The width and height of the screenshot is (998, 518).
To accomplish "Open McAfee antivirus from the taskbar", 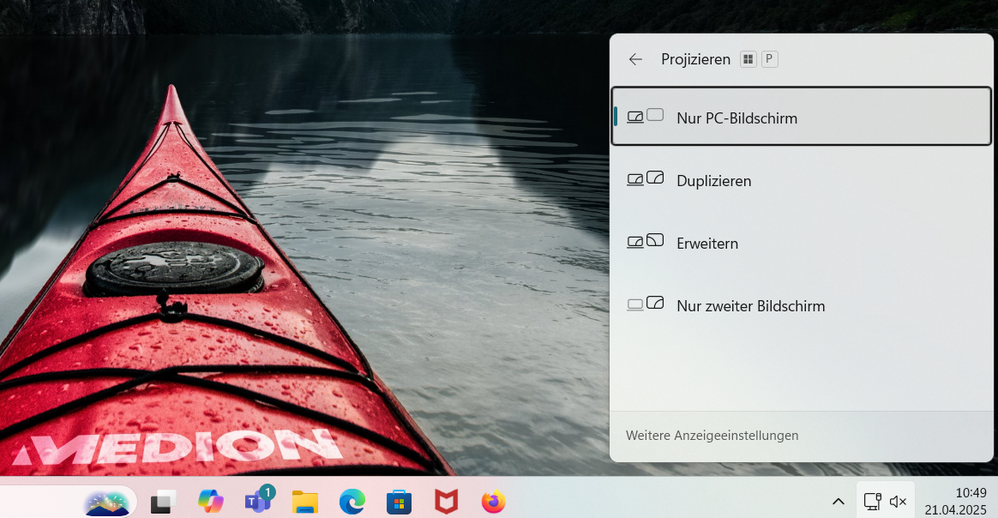I will pyautogui.click(x=446, y=501).
